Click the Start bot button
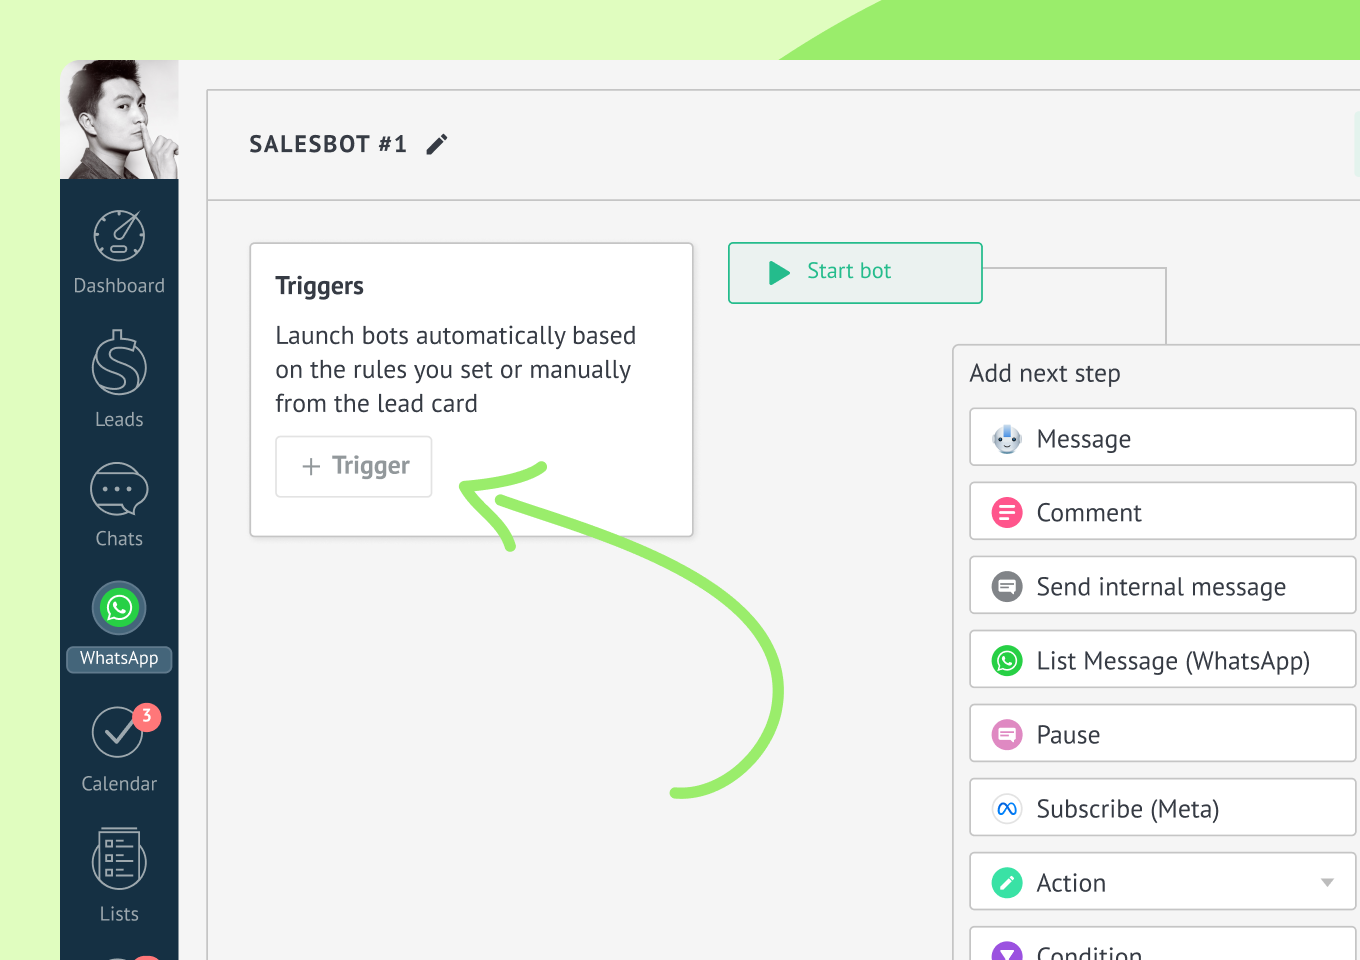The width and height of the screenshot is (1360, 960). coord(855,273)
